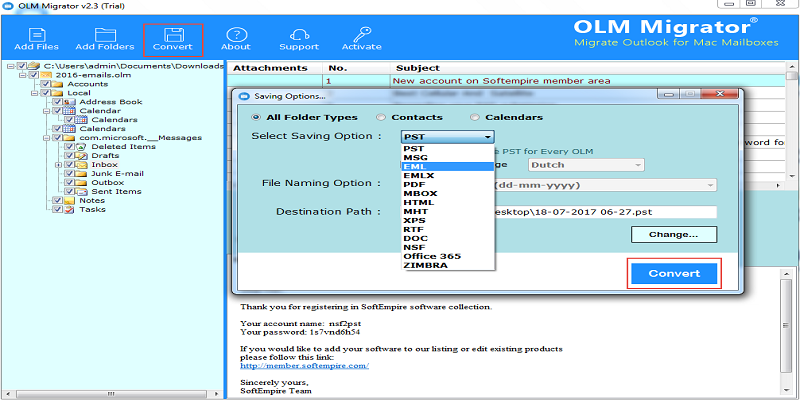This screenshot has width=800, height=400.
Task: Open the File Naming Option dropdown
Action: point(605,185)
